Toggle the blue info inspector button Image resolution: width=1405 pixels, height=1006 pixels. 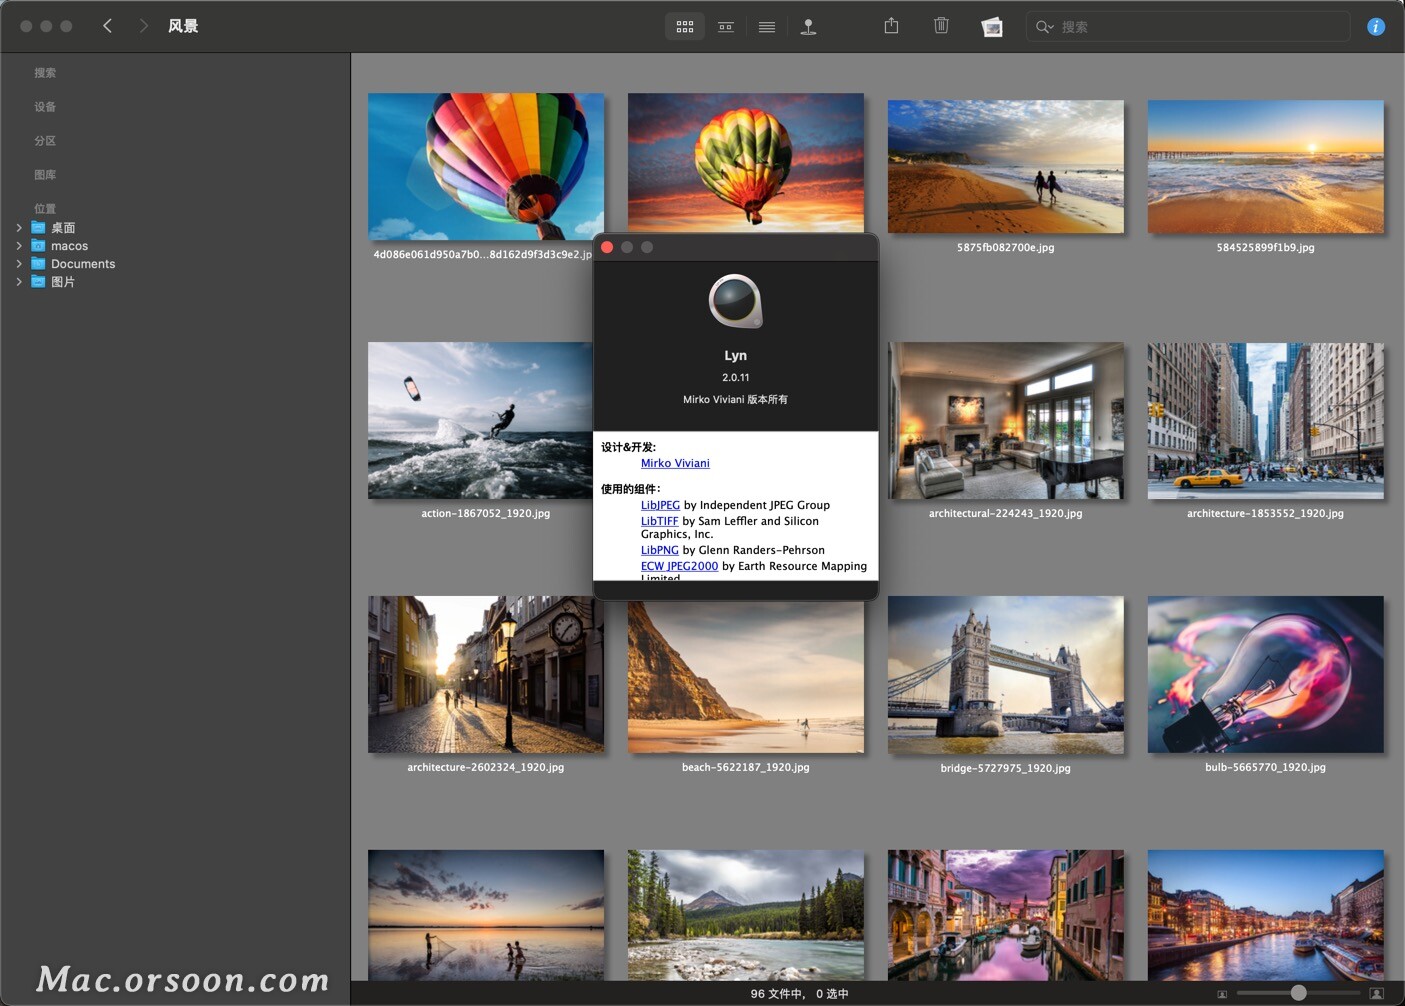click(x=1376, y=27)
